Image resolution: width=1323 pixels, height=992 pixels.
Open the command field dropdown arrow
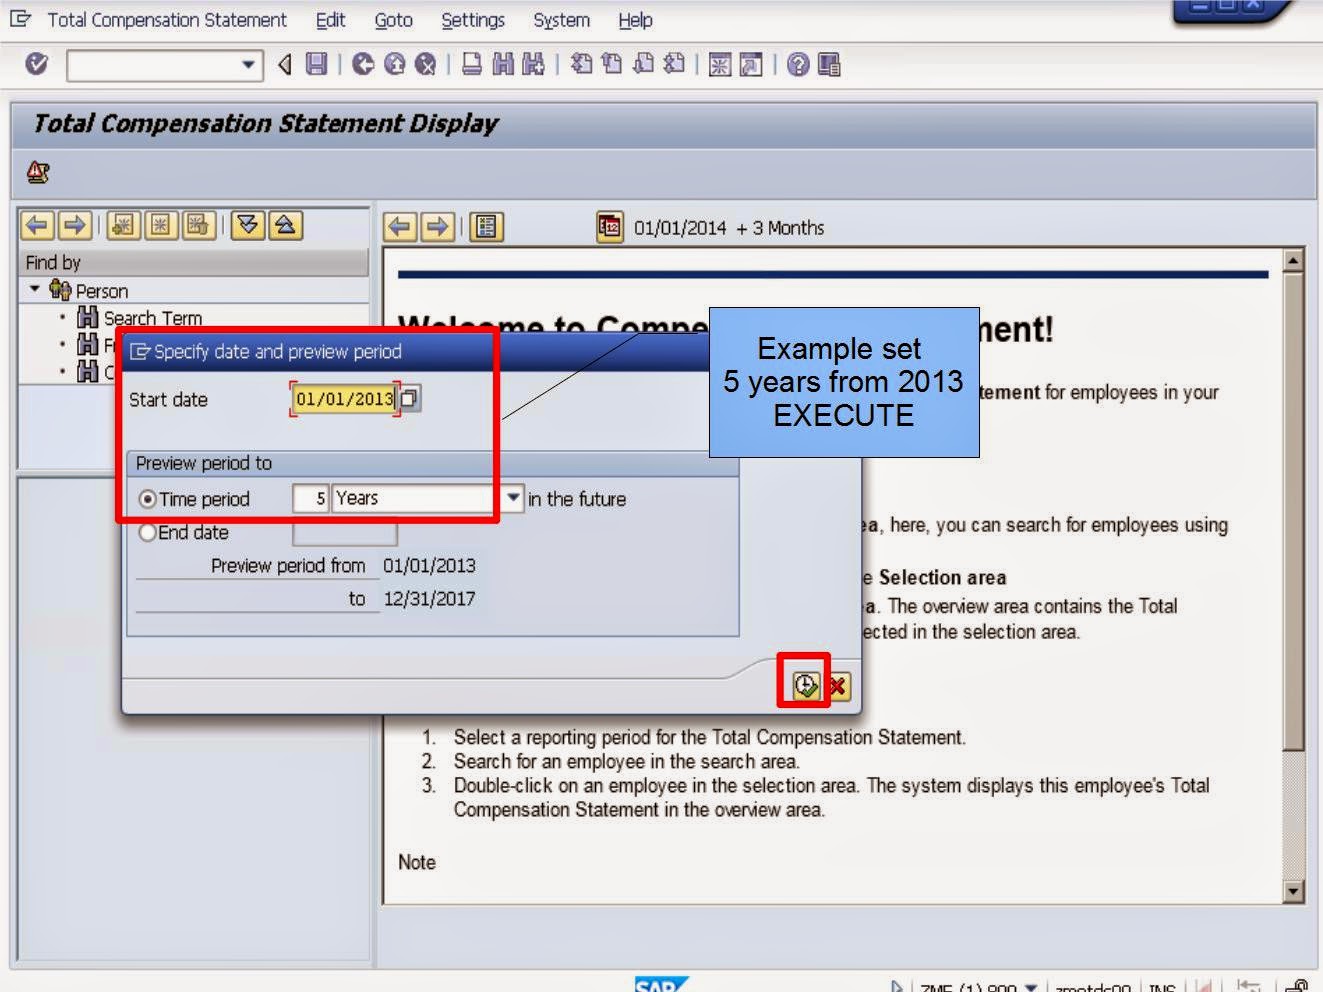(x=246, y=64)
